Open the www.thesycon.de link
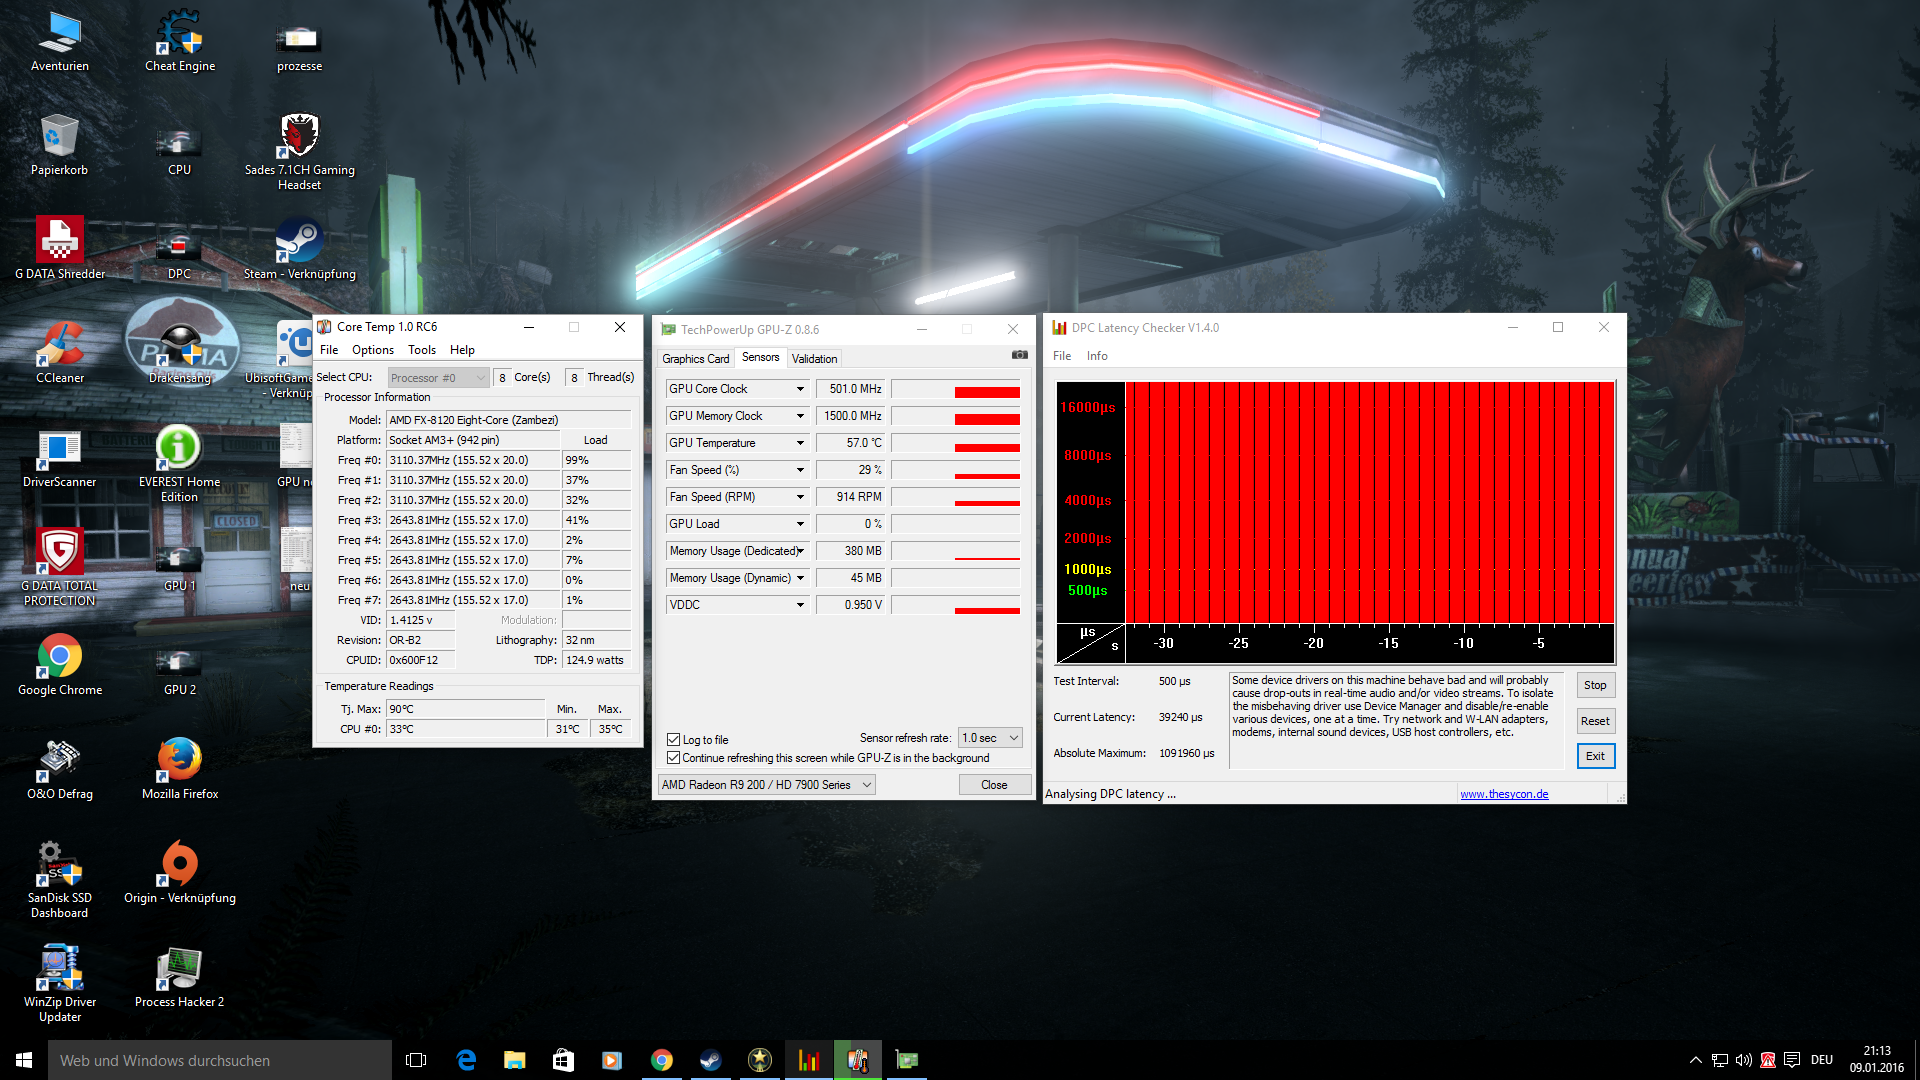The image size is (1920, 1080). pos(1504,794)
